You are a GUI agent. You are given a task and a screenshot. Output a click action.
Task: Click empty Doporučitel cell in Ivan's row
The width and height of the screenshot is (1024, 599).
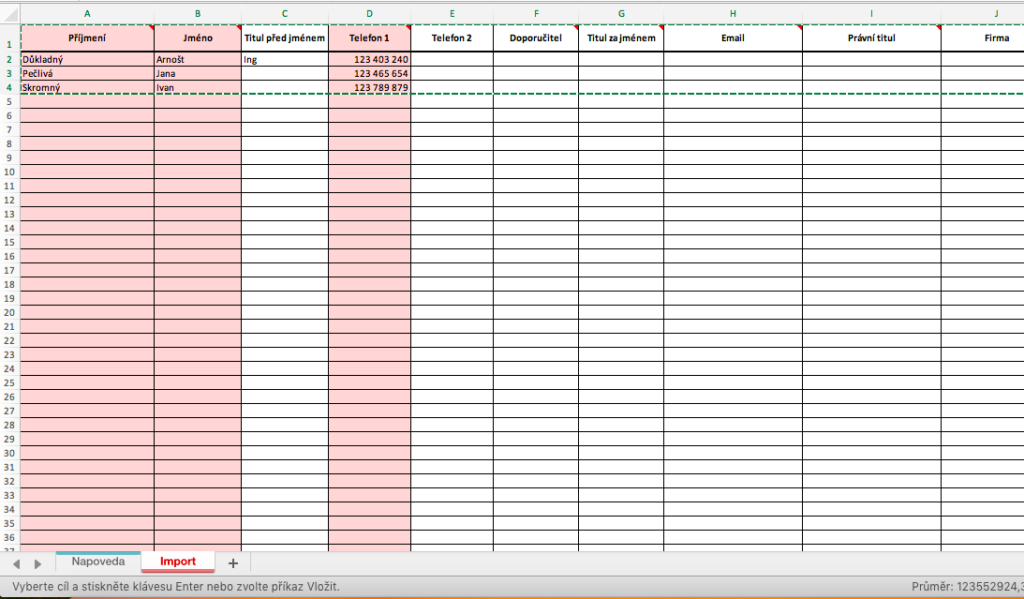point(536,88)
